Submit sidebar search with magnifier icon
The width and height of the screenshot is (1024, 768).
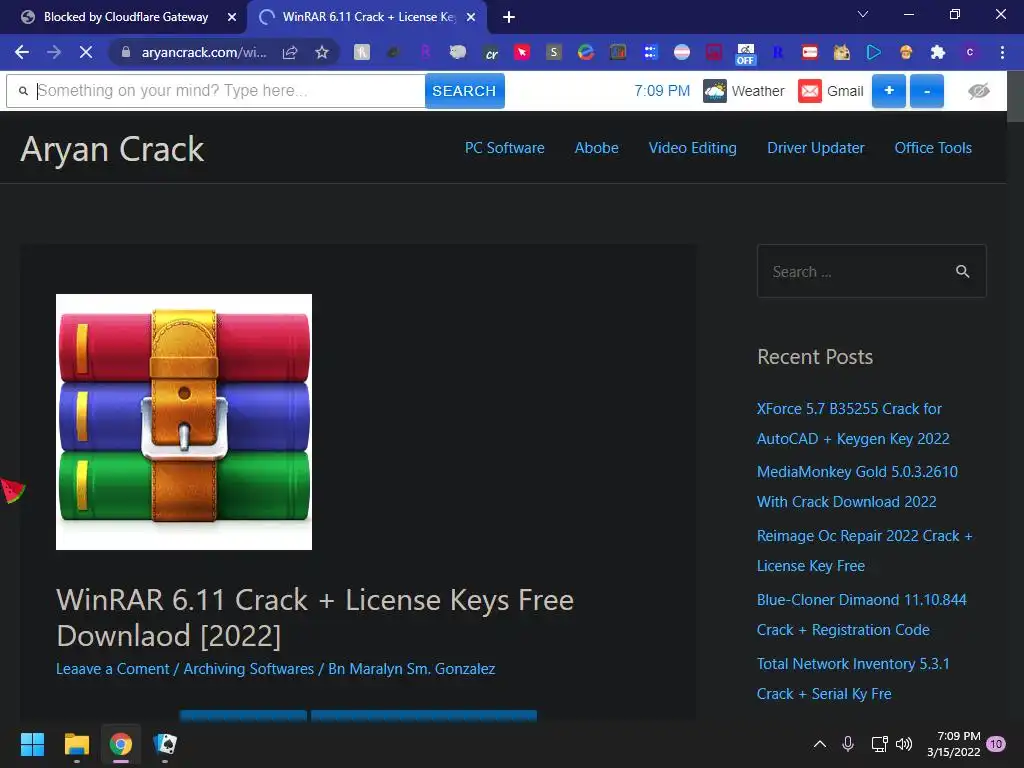(x=963, y=271)
